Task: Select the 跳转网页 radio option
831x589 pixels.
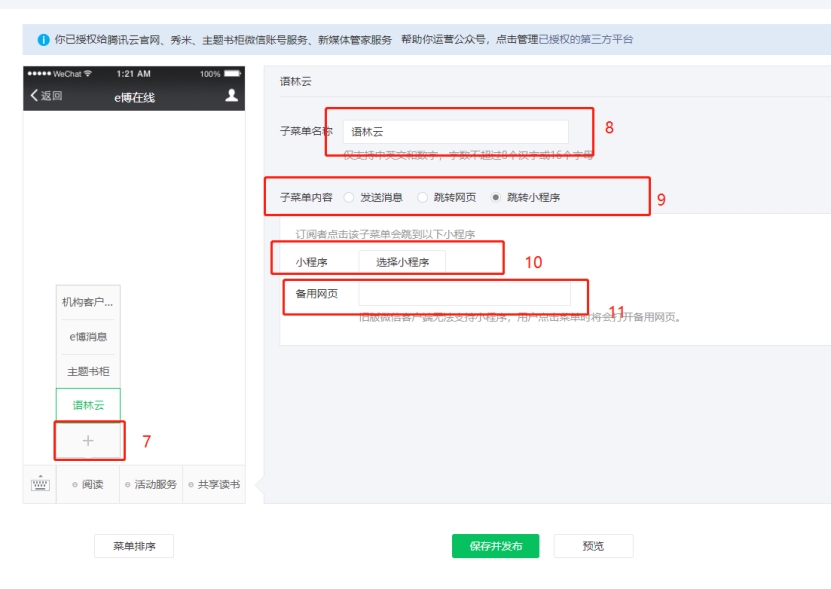Action: (x=423, y=197)
